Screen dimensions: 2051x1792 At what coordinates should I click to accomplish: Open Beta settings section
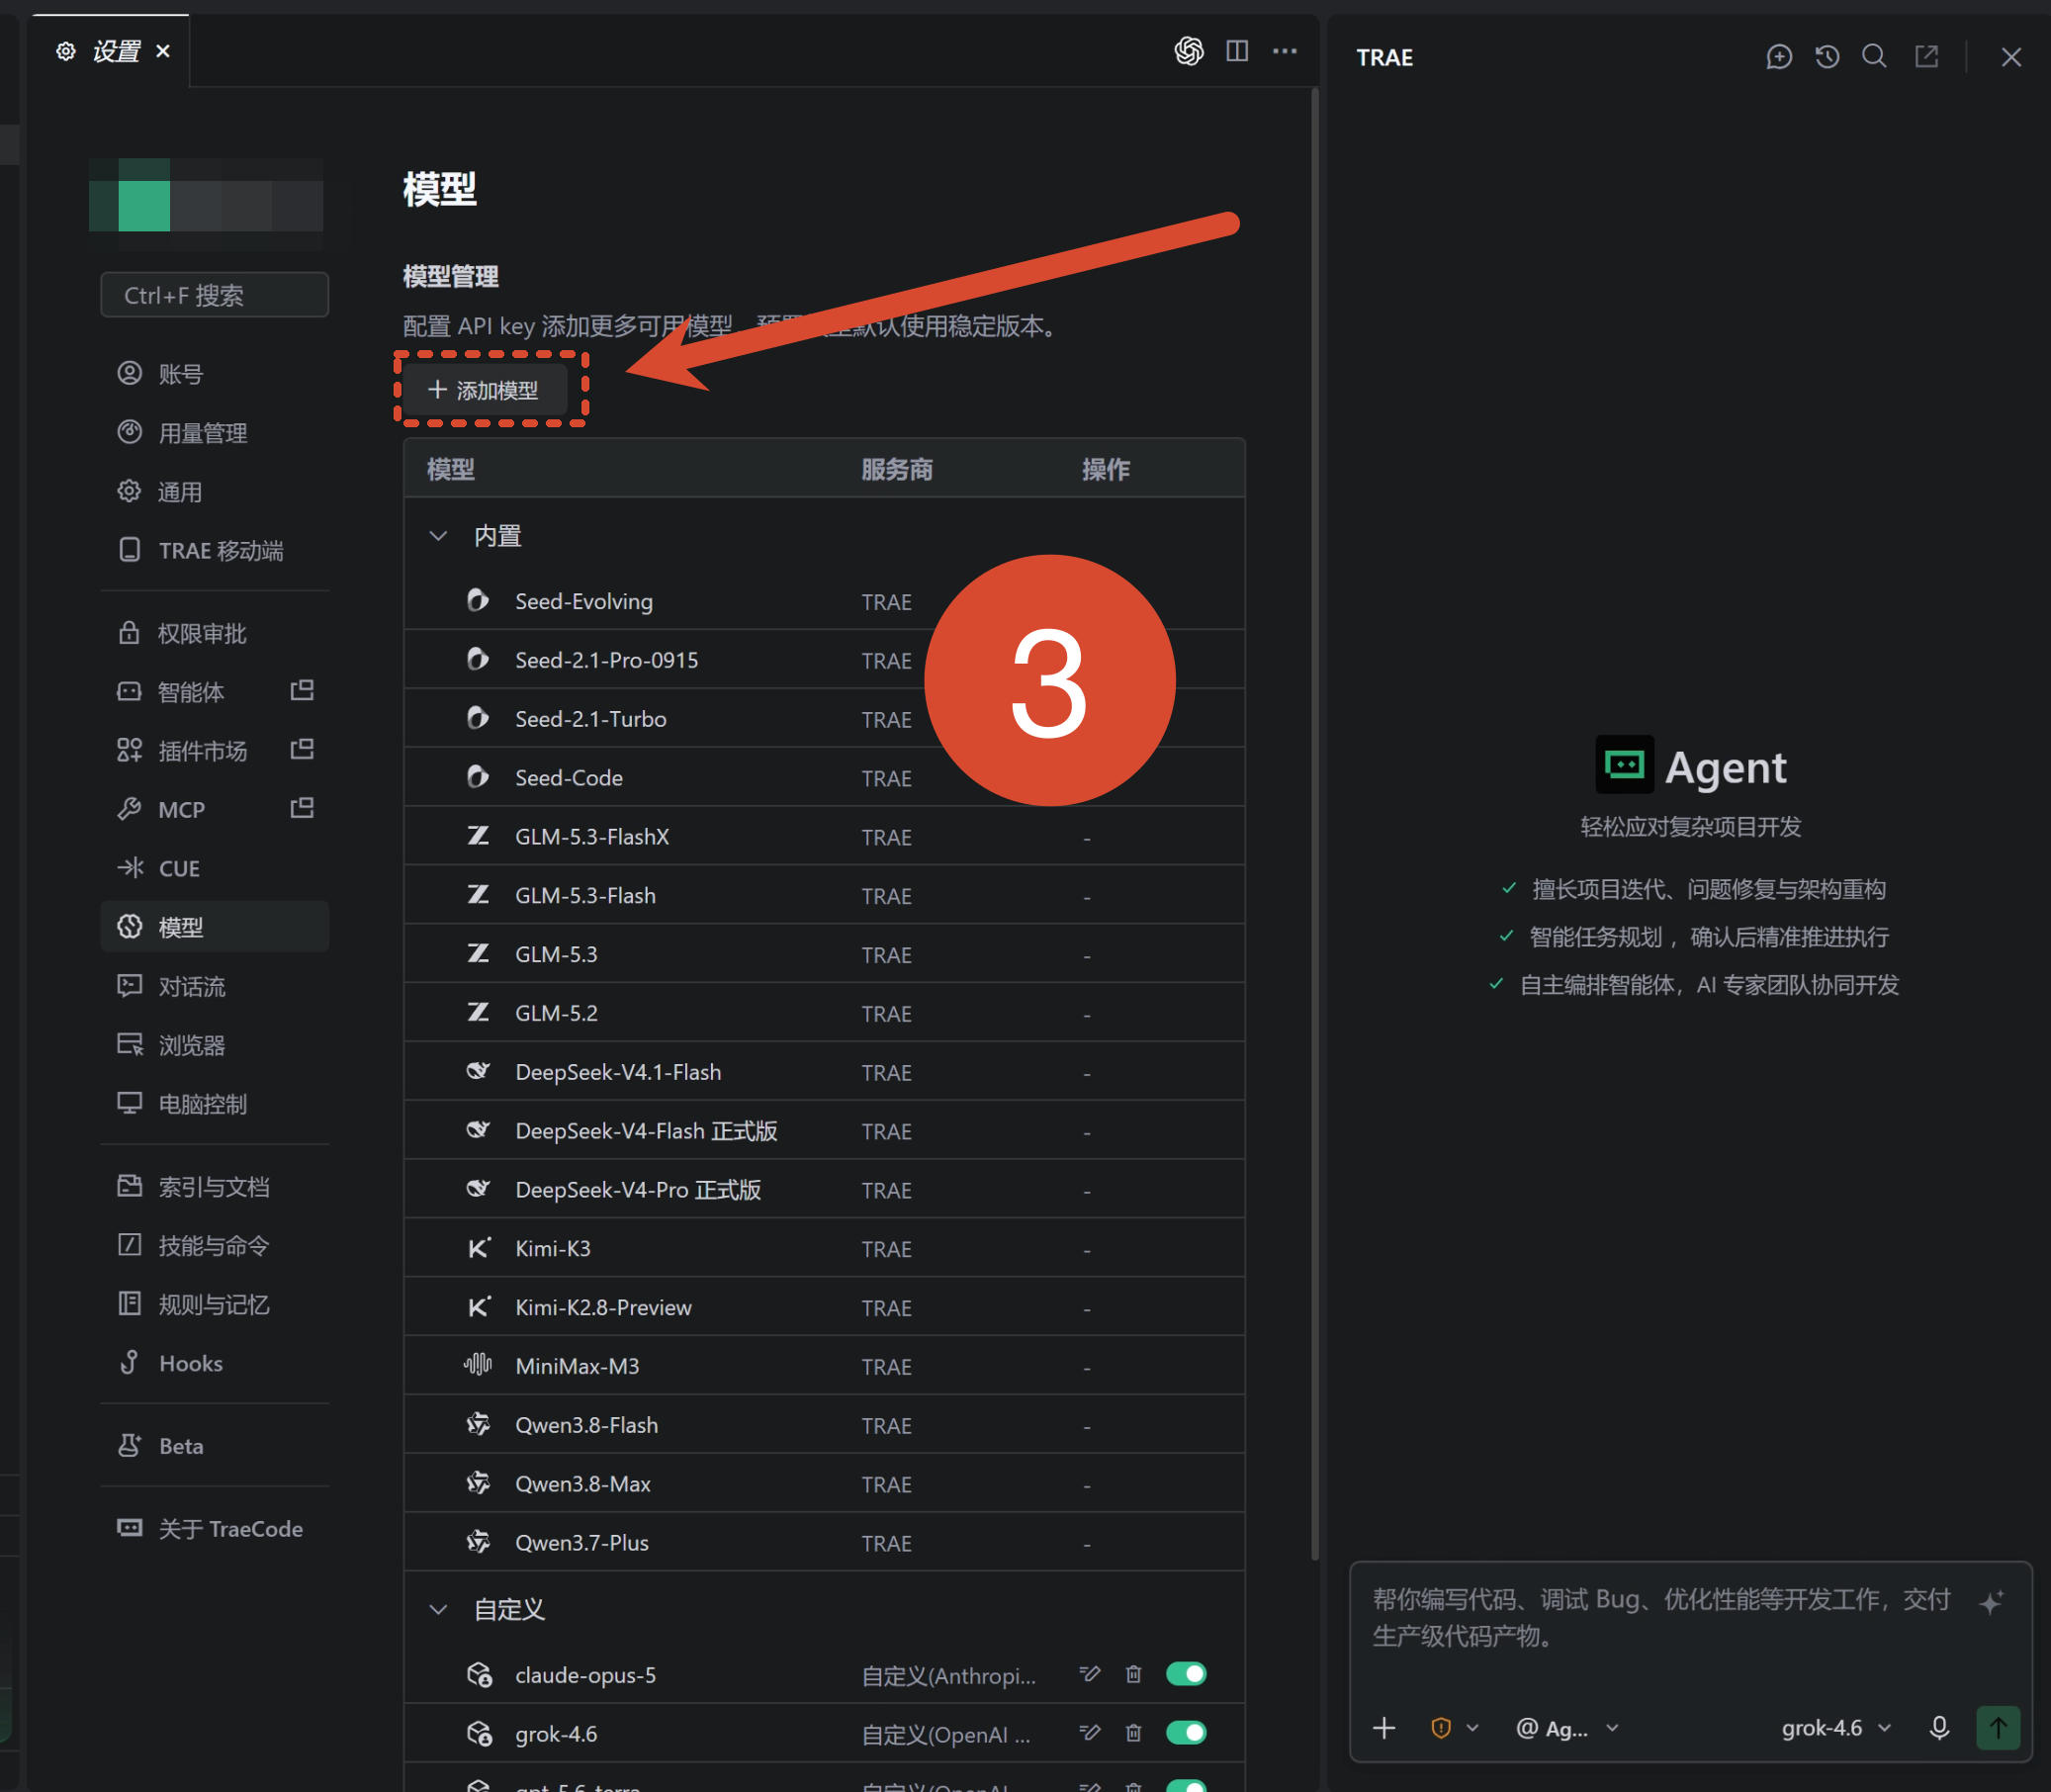pyautogui.click(x=215, y=1446)
